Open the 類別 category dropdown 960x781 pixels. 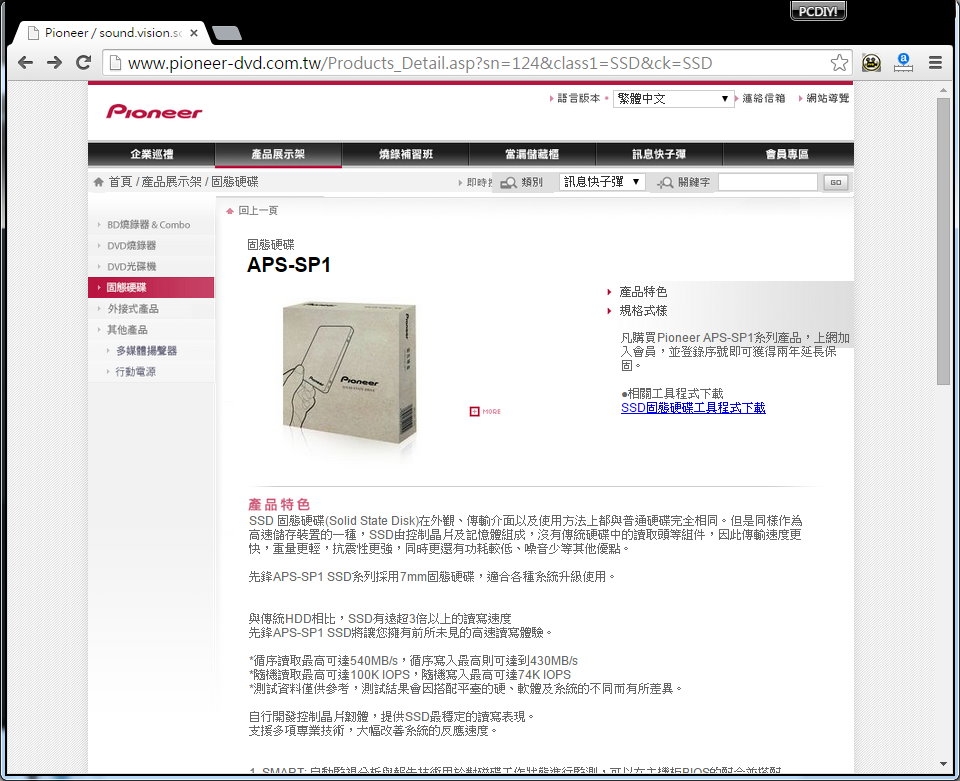(602, 182)
